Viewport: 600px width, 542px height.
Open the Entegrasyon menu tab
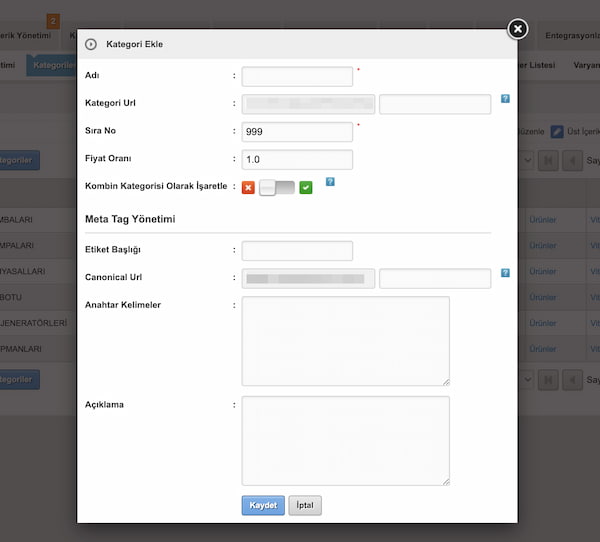coord(571,36)
